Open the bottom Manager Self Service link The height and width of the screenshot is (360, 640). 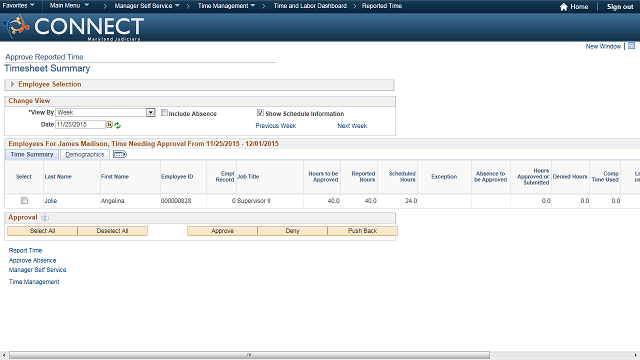38,269
